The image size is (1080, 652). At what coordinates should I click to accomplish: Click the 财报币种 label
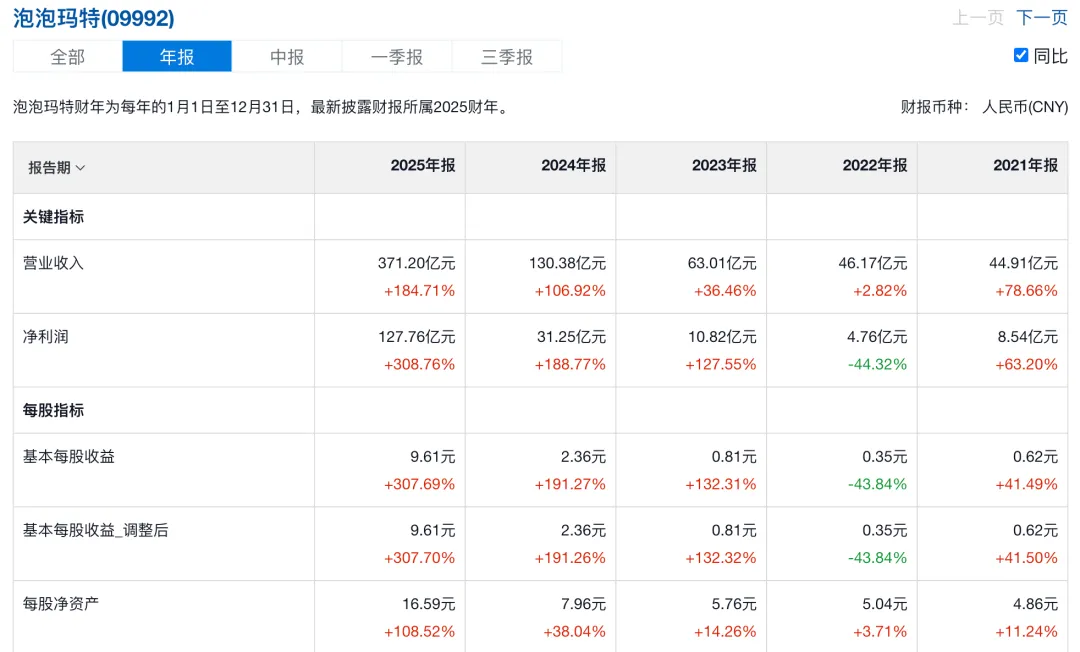[x=935, y=107]
